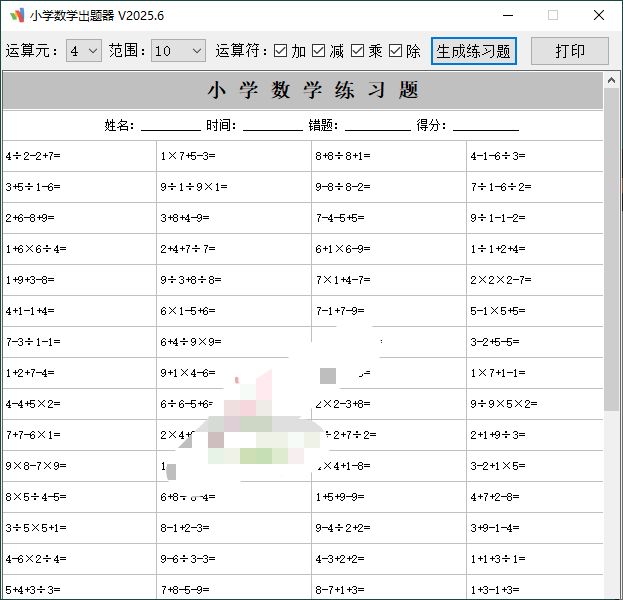This screenshot has width=623, height=600.
Task: Toggle the 减 (subtraction) checkbox
Action: pyautogui.click(x=319, y=51)
